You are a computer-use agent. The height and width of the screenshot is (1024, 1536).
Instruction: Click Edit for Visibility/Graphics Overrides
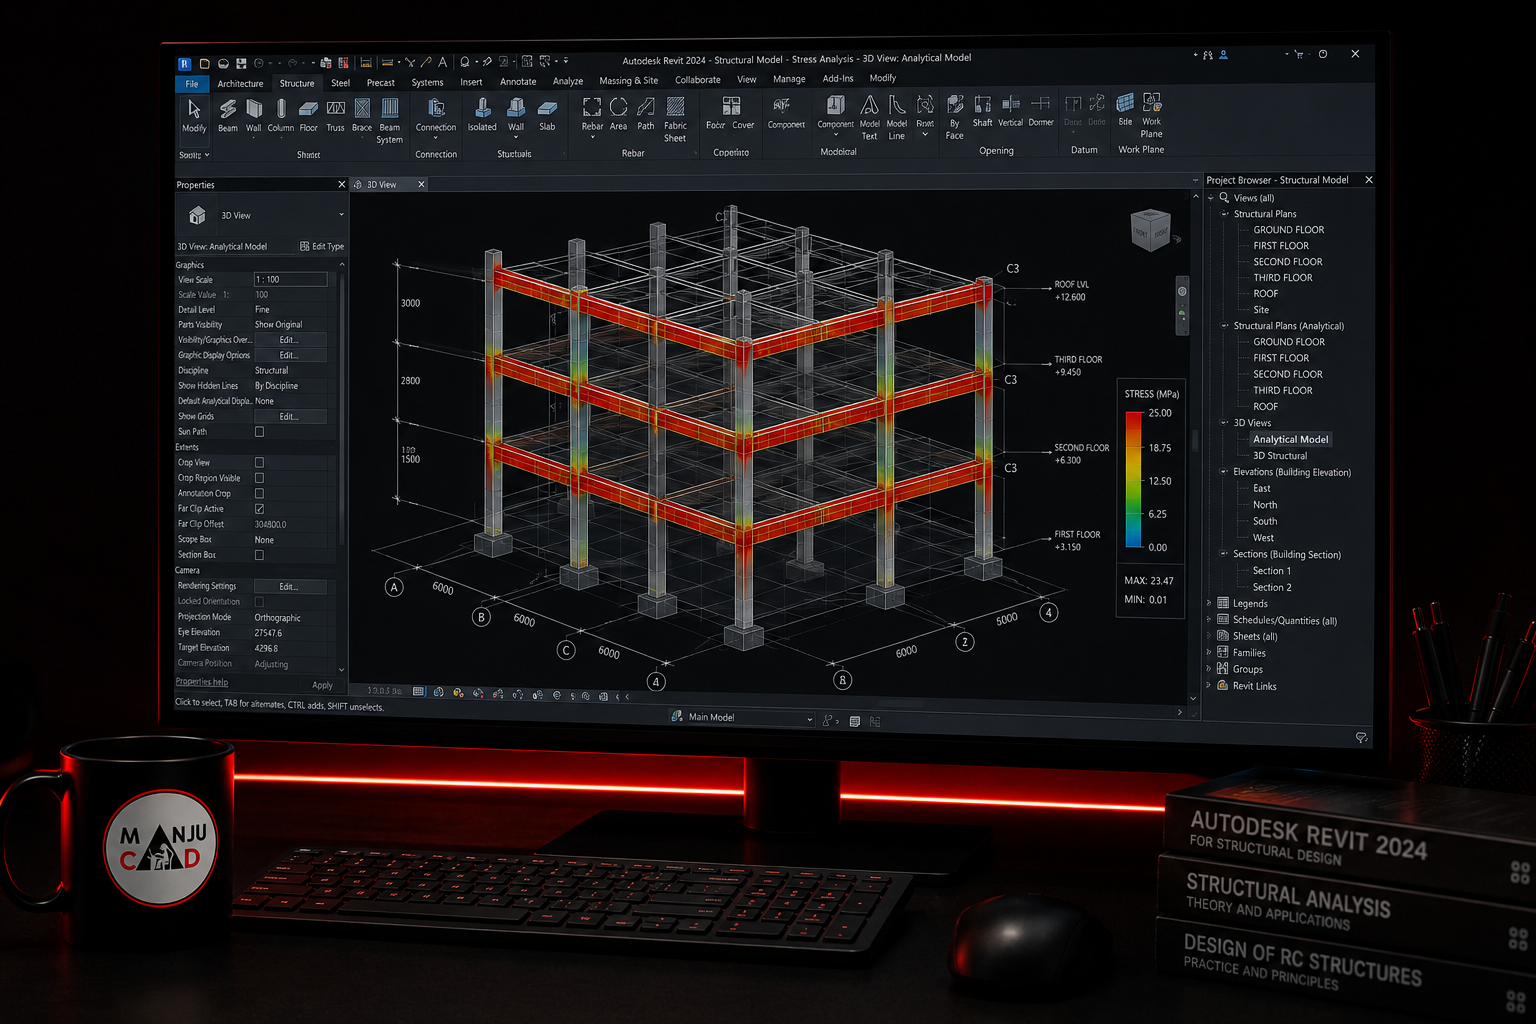(x=289, y=340)
